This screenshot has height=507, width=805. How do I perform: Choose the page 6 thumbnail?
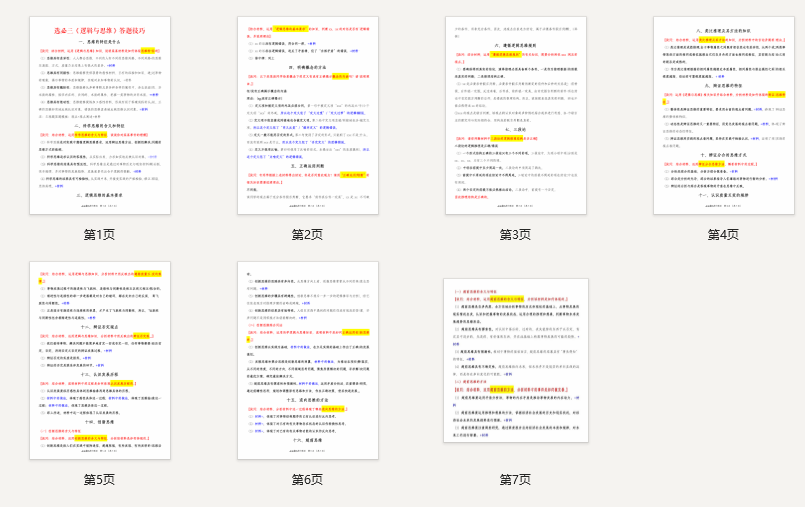pos(308,360)
